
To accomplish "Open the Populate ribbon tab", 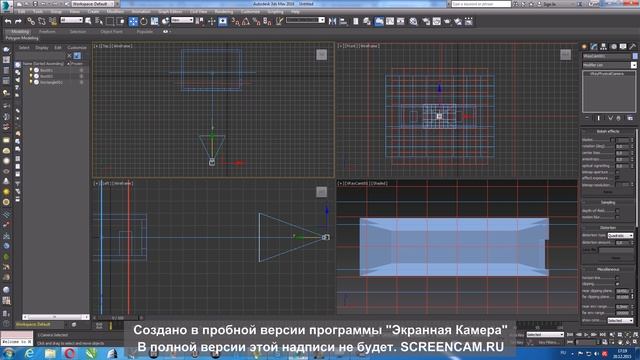I will pyautogui.click(x=144, y=31).
